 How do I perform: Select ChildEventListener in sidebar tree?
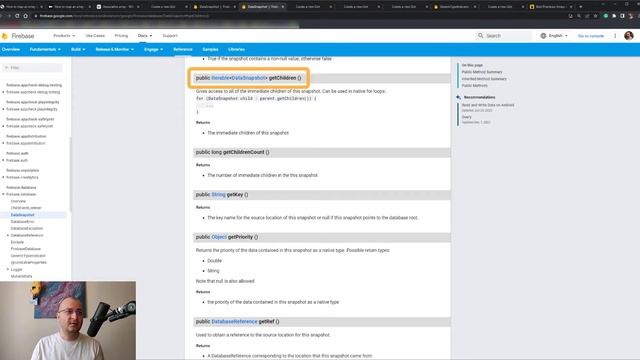pyautogui.click(x=26, y=208)
